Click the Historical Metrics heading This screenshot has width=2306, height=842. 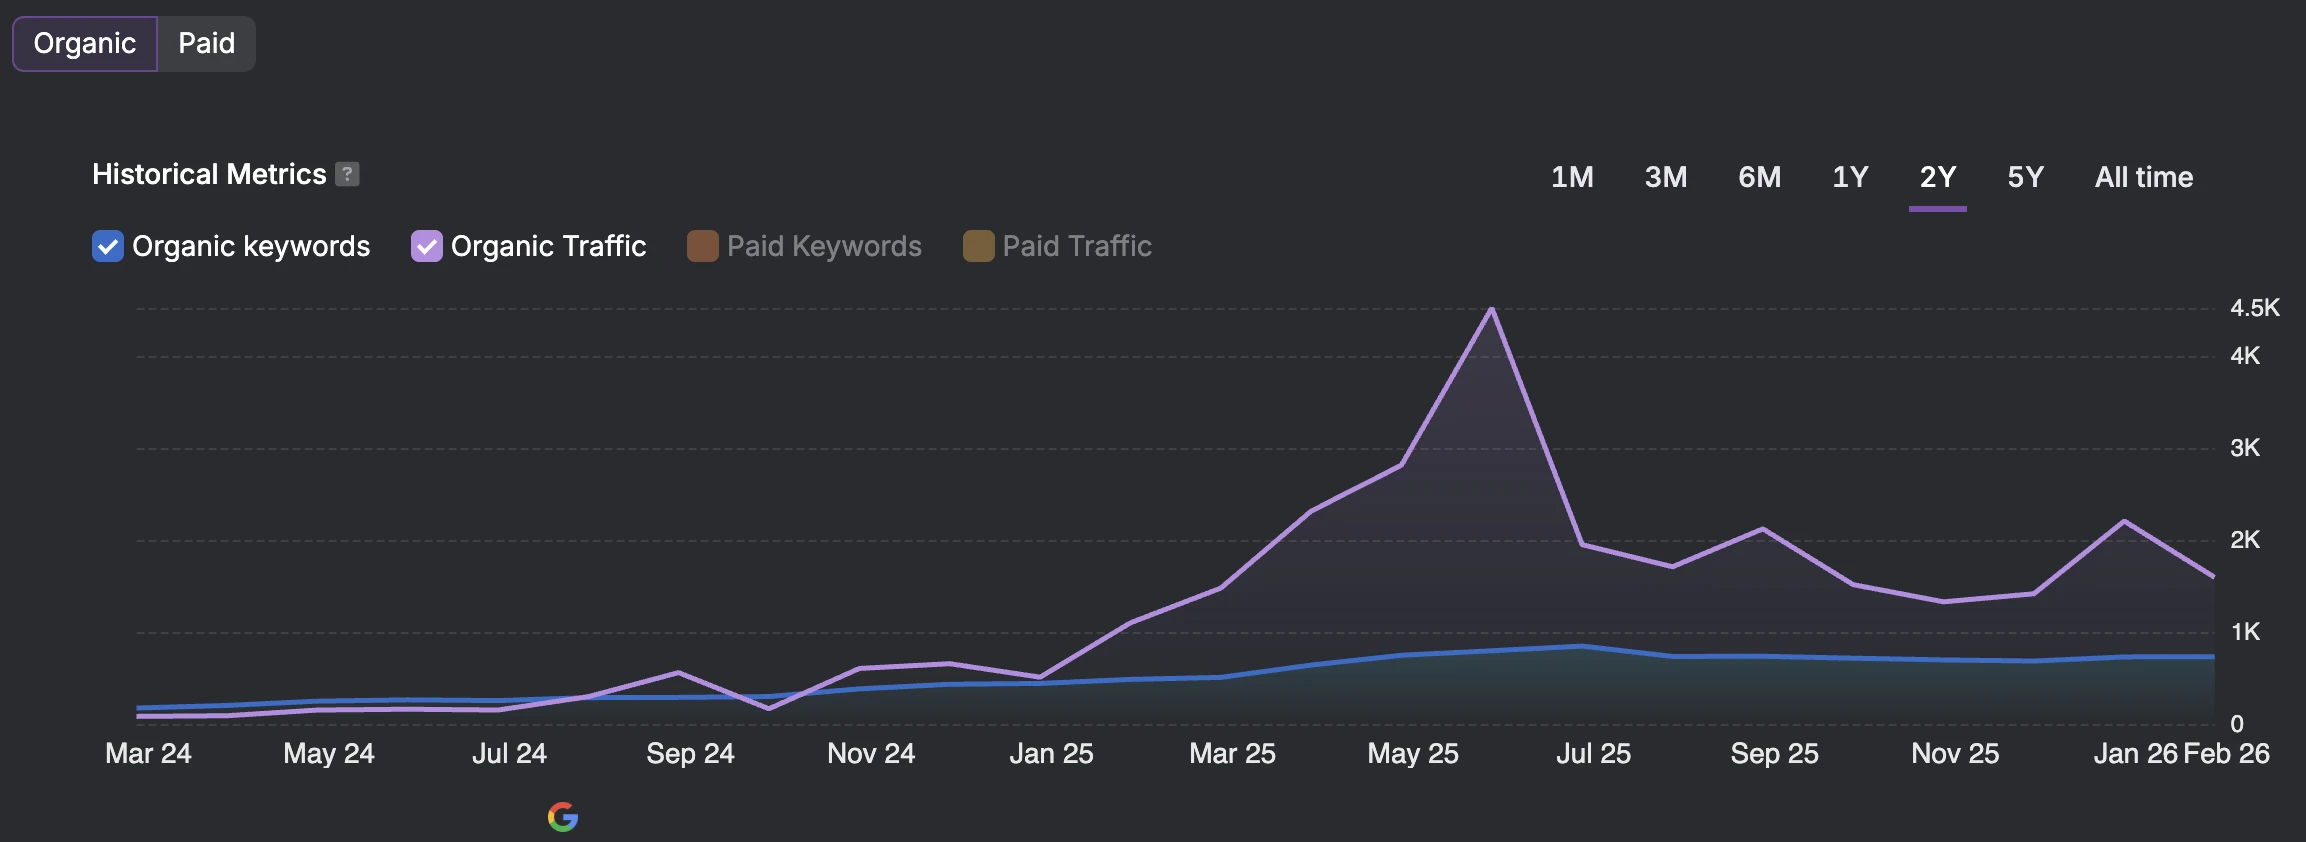tap(209, 174)
